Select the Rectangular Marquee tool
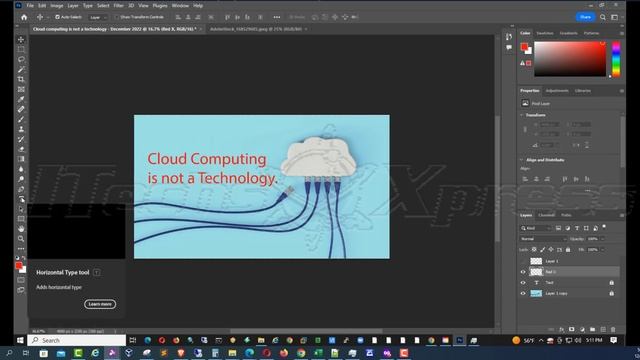Screen dimensions: 640x360 pyautogui.click(x=21, y=49)
